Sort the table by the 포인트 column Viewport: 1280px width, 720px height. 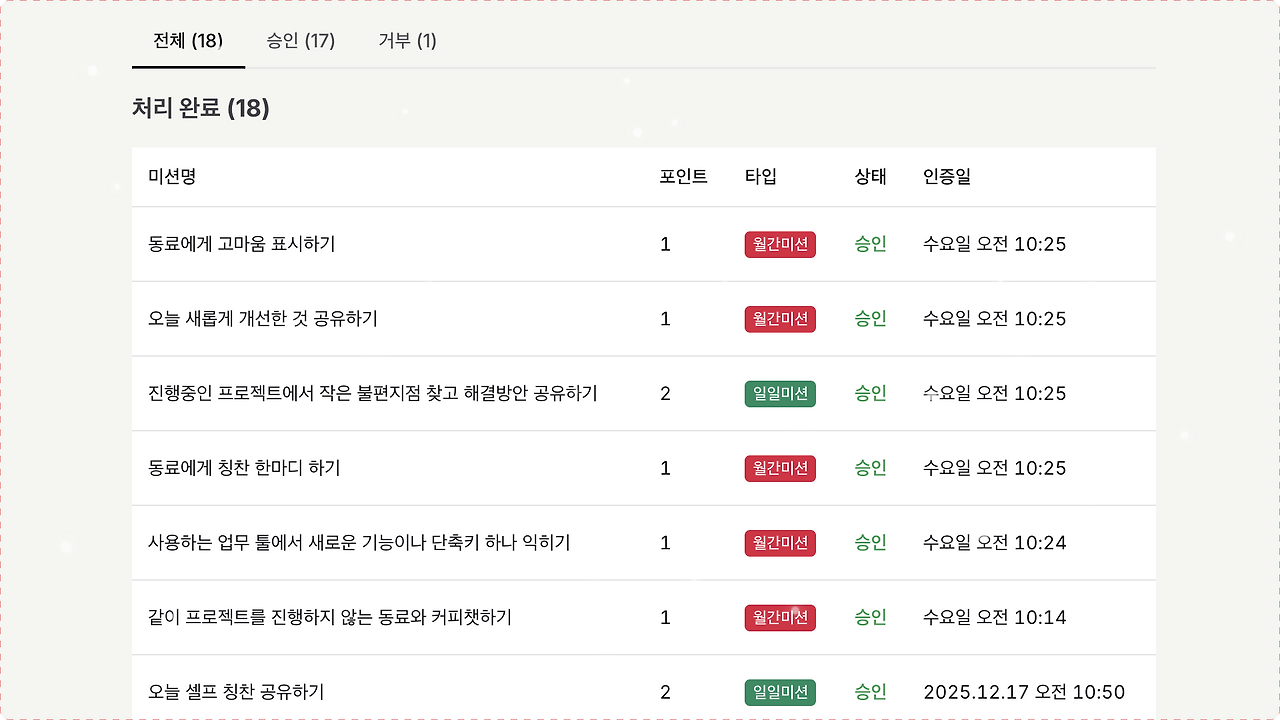(684, 176)
